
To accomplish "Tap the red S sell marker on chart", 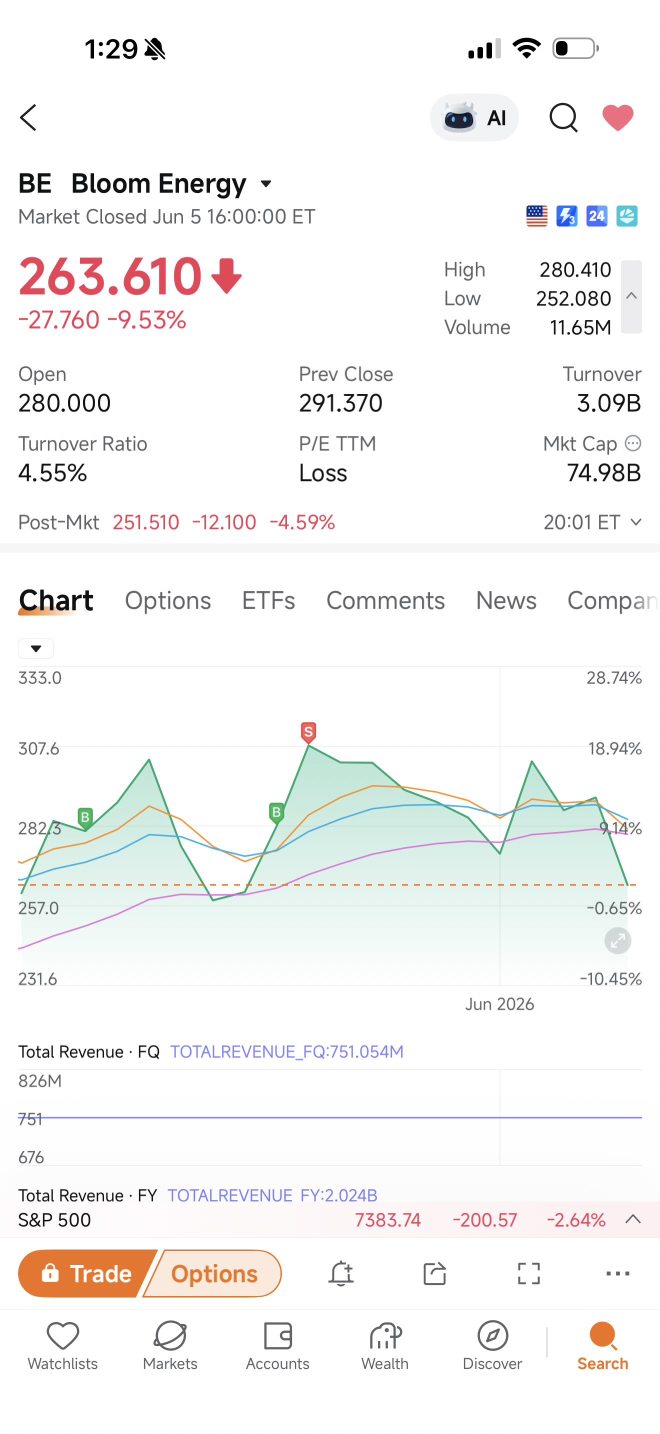I will click(308, 732).
